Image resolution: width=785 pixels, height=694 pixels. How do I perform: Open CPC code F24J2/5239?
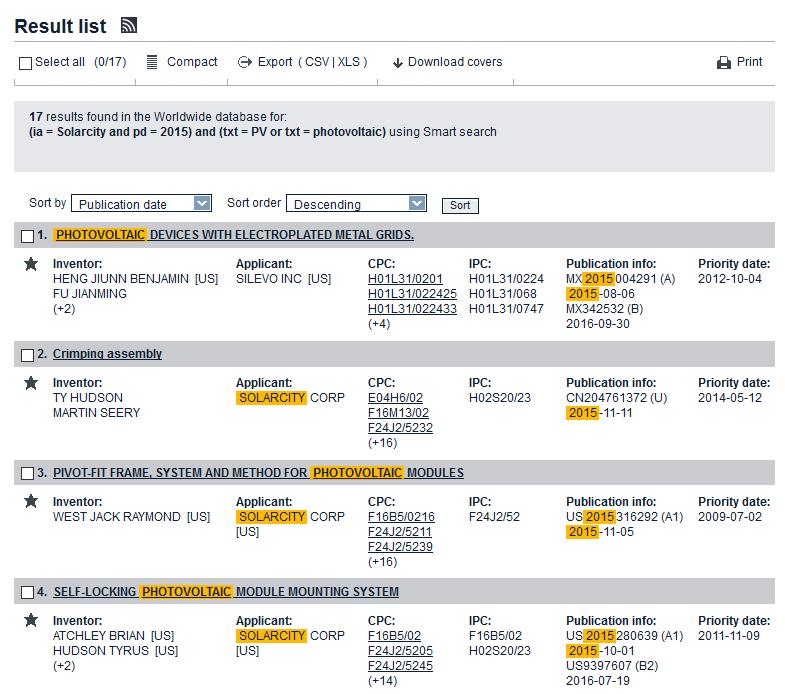[x=400, y=547]
